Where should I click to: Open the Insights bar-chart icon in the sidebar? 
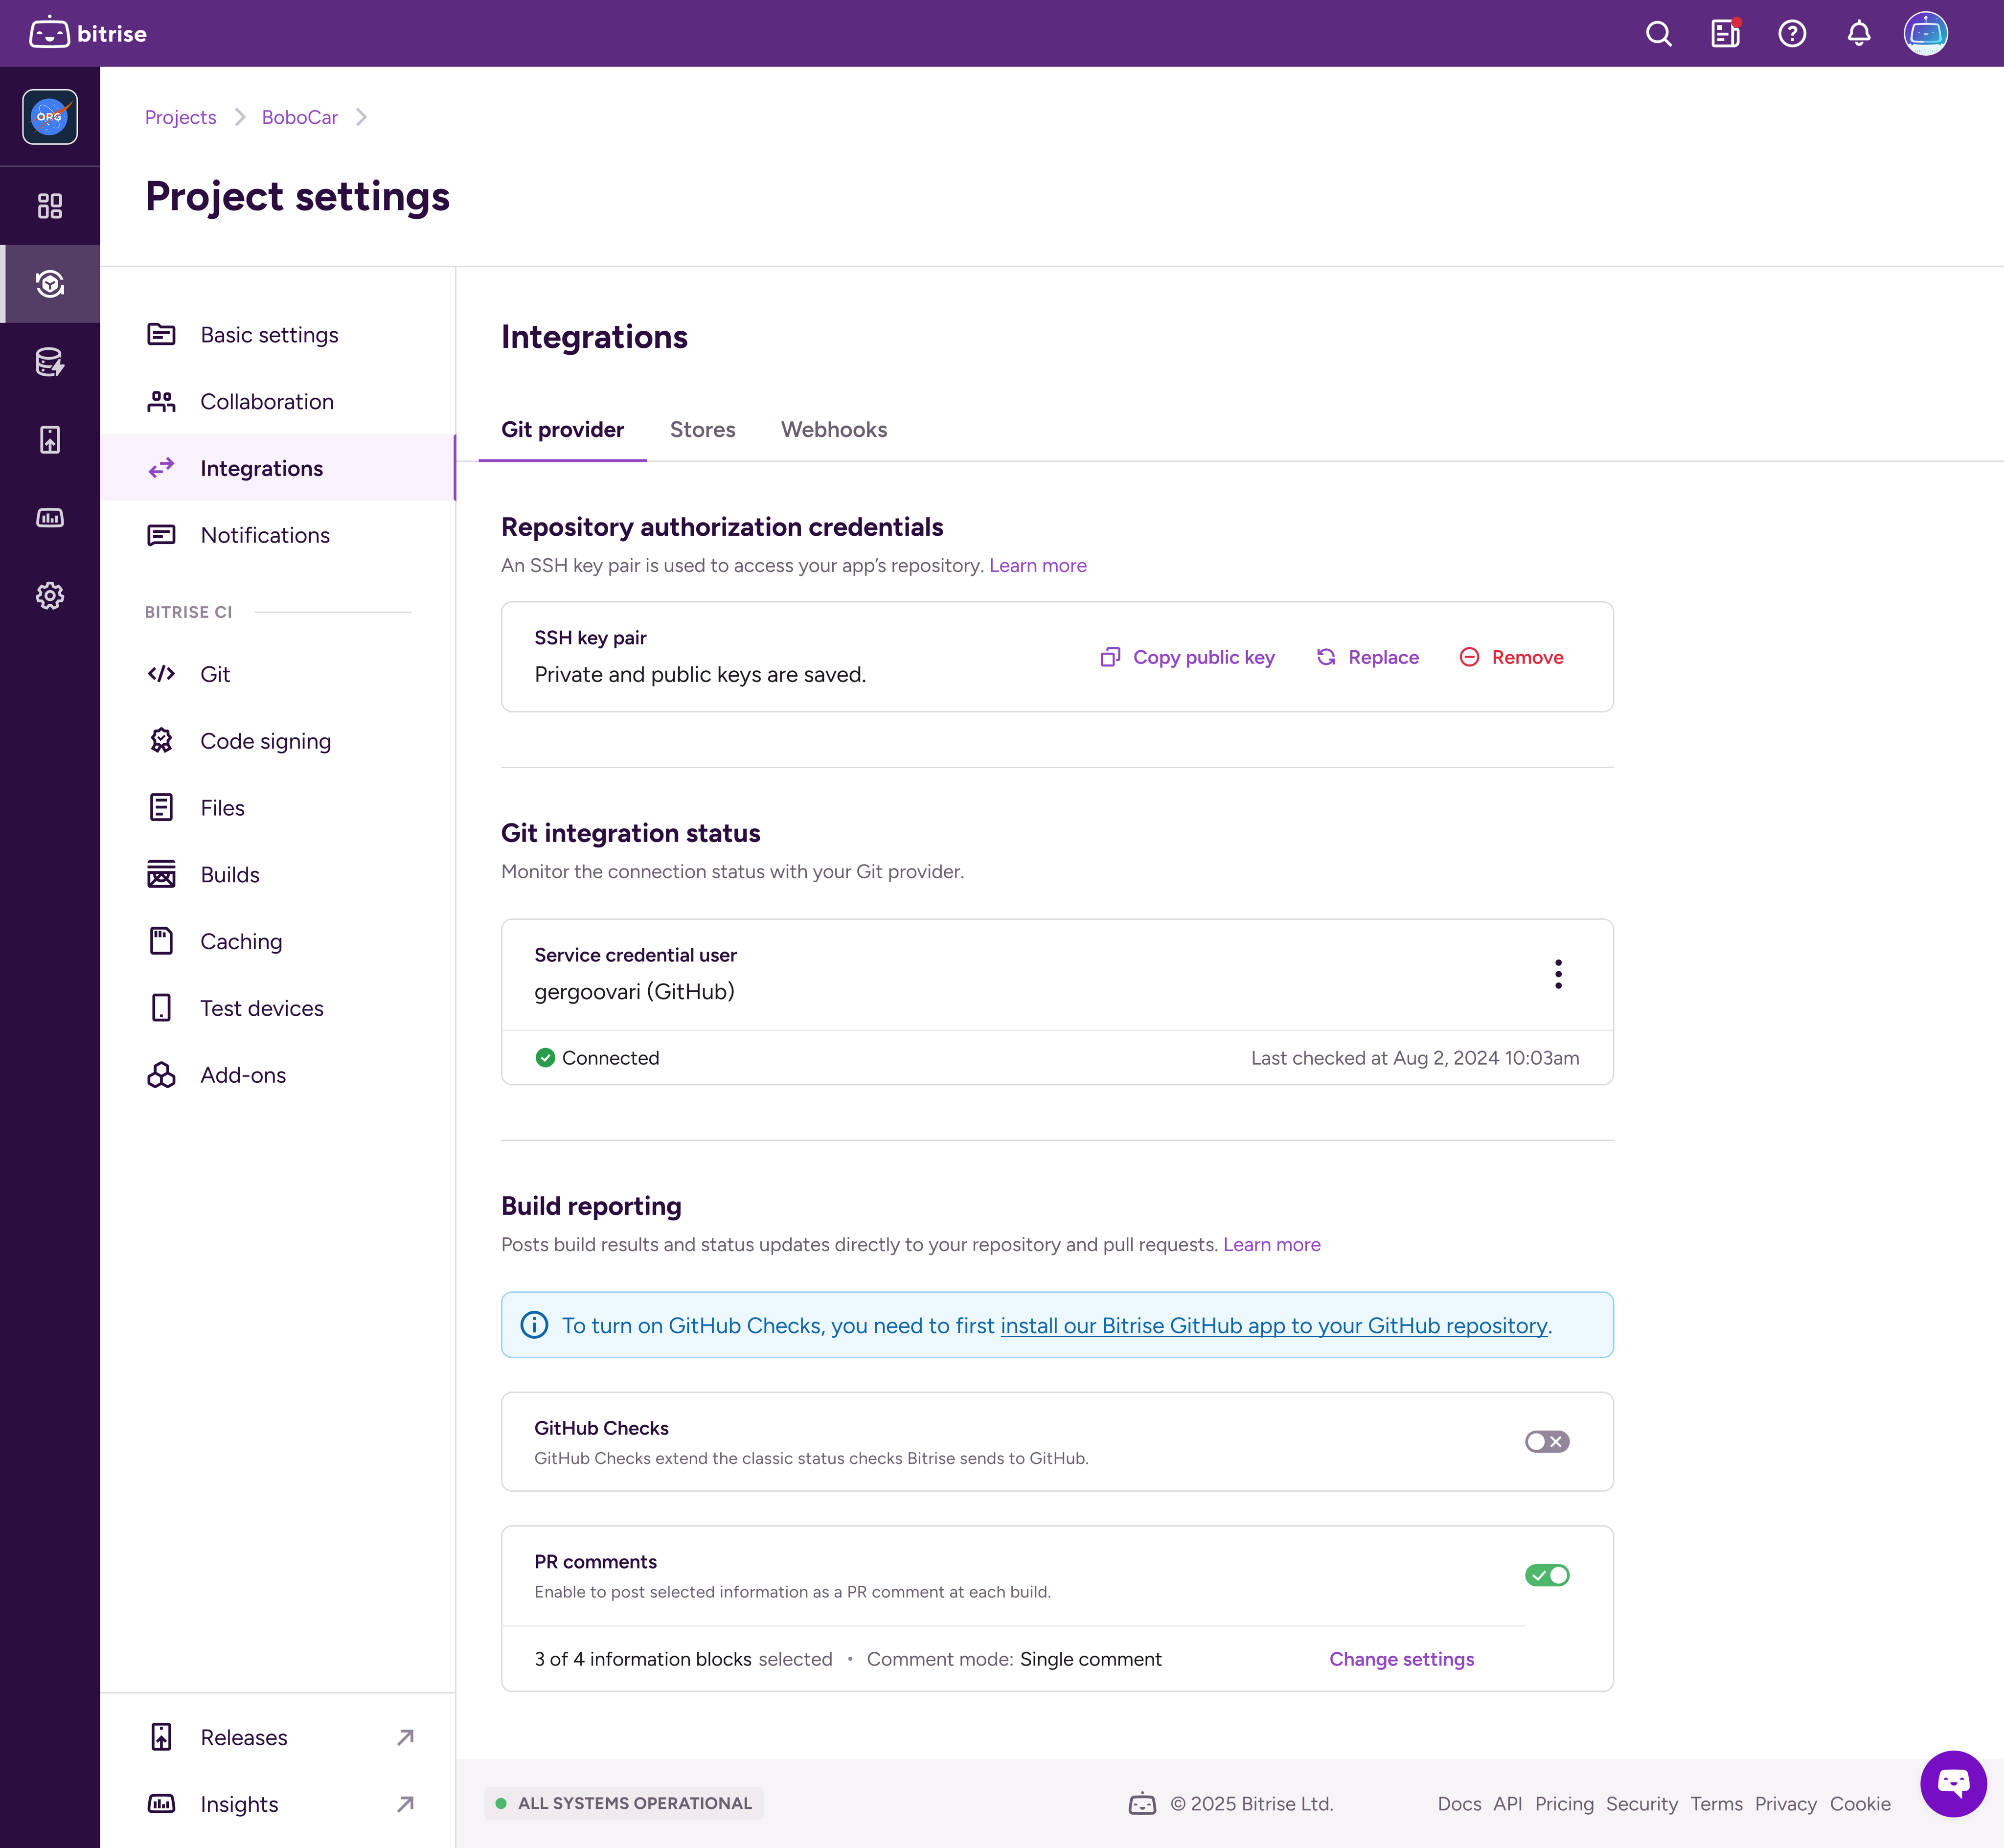tap(50, 517)
